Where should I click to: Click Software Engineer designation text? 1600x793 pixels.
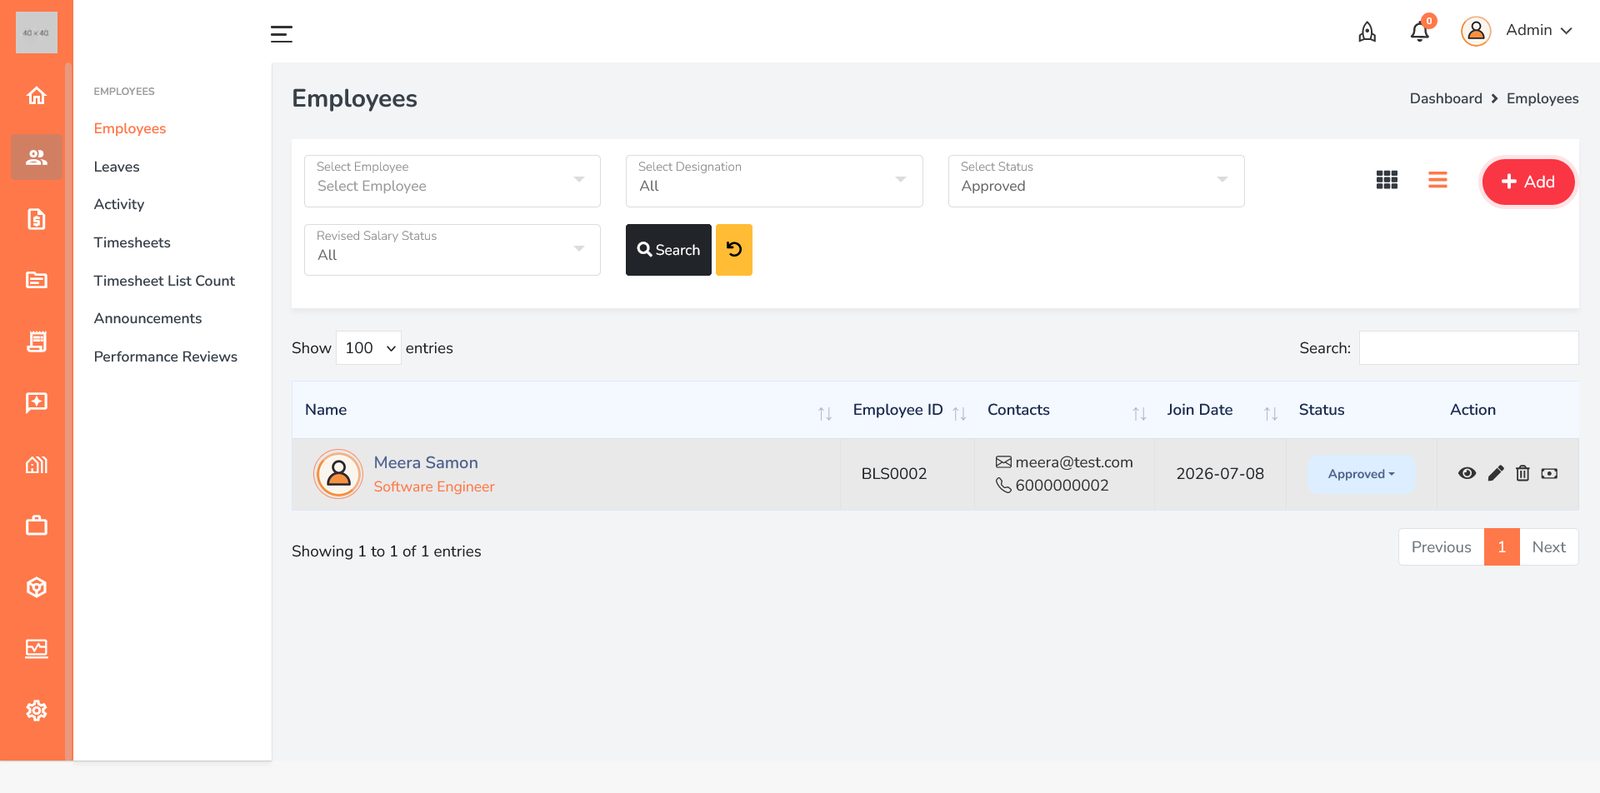pos(434,487)
